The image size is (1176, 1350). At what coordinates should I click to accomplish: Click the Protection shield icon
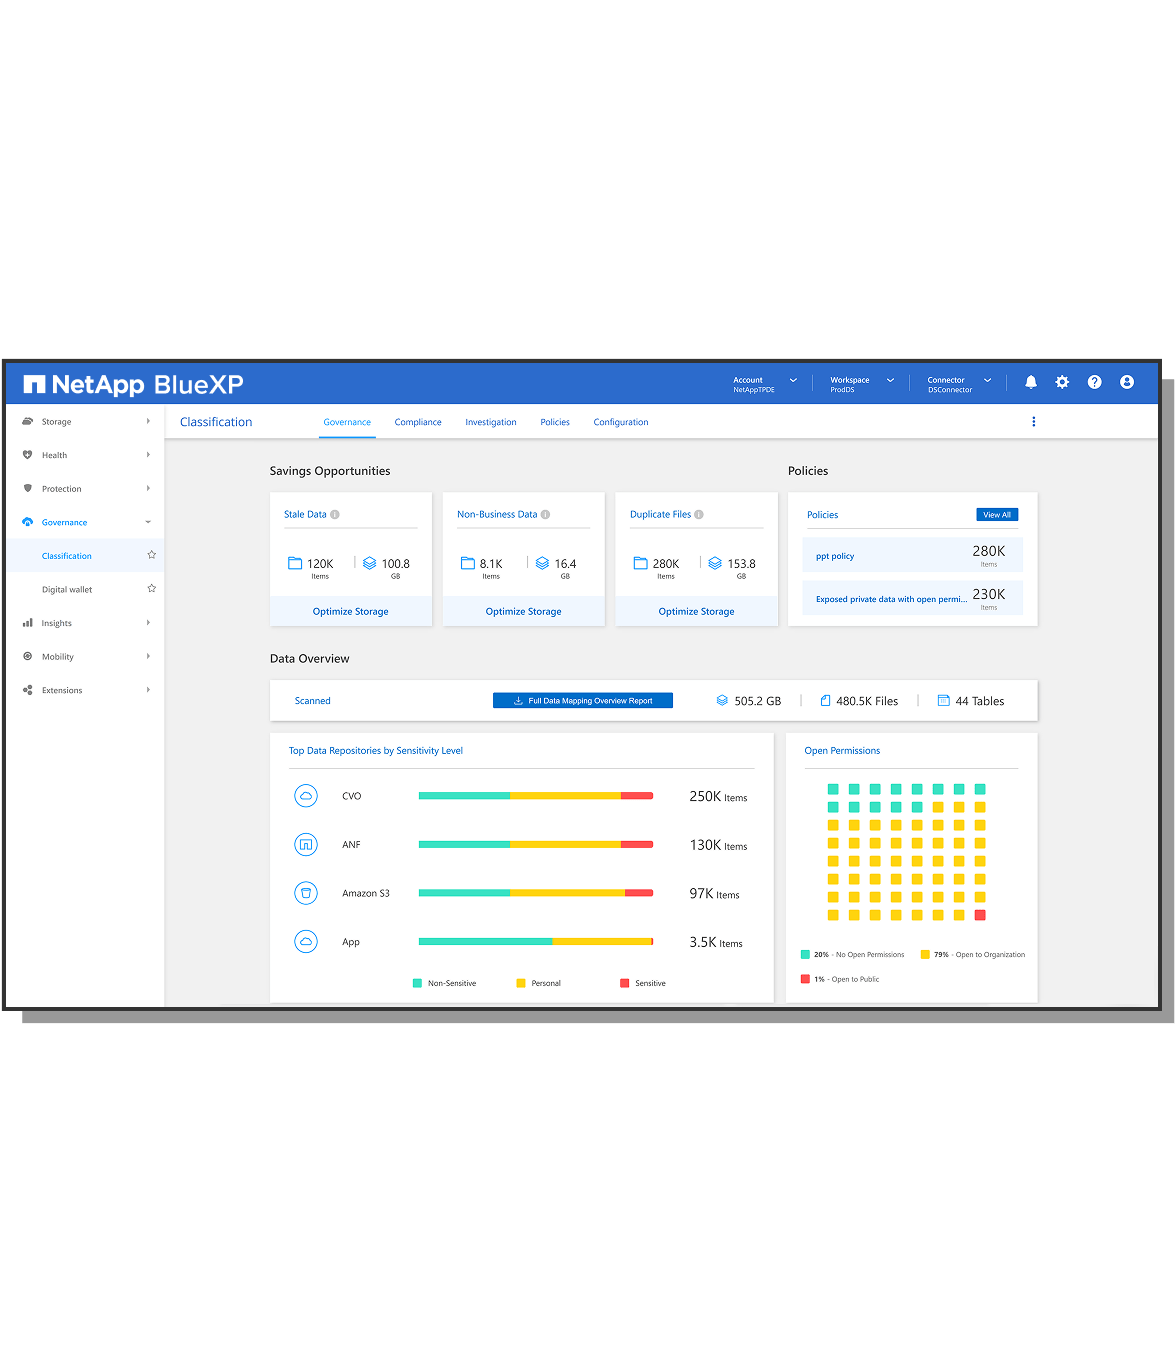coord(28,488)
